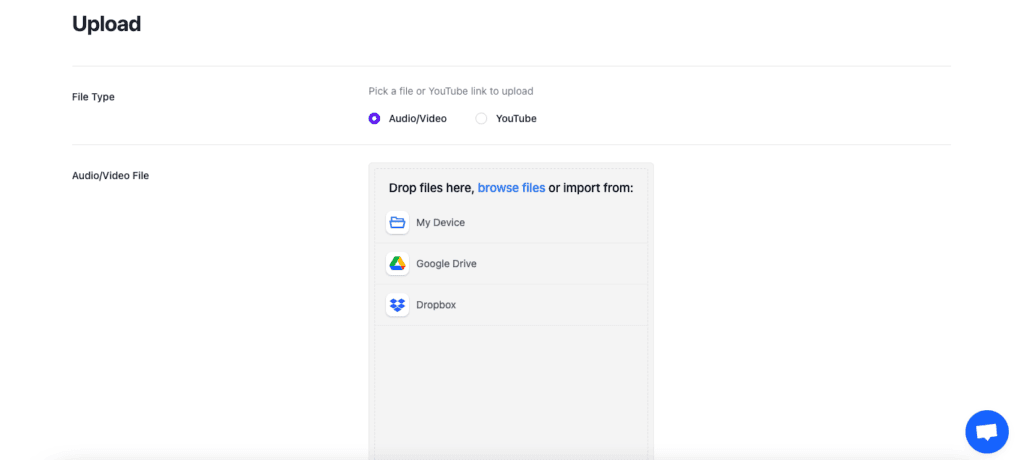Image resolution: width=1024 pixels, height=460 pixels.
Task: Select the Audio/Video radio button
Action: [374, 119]
